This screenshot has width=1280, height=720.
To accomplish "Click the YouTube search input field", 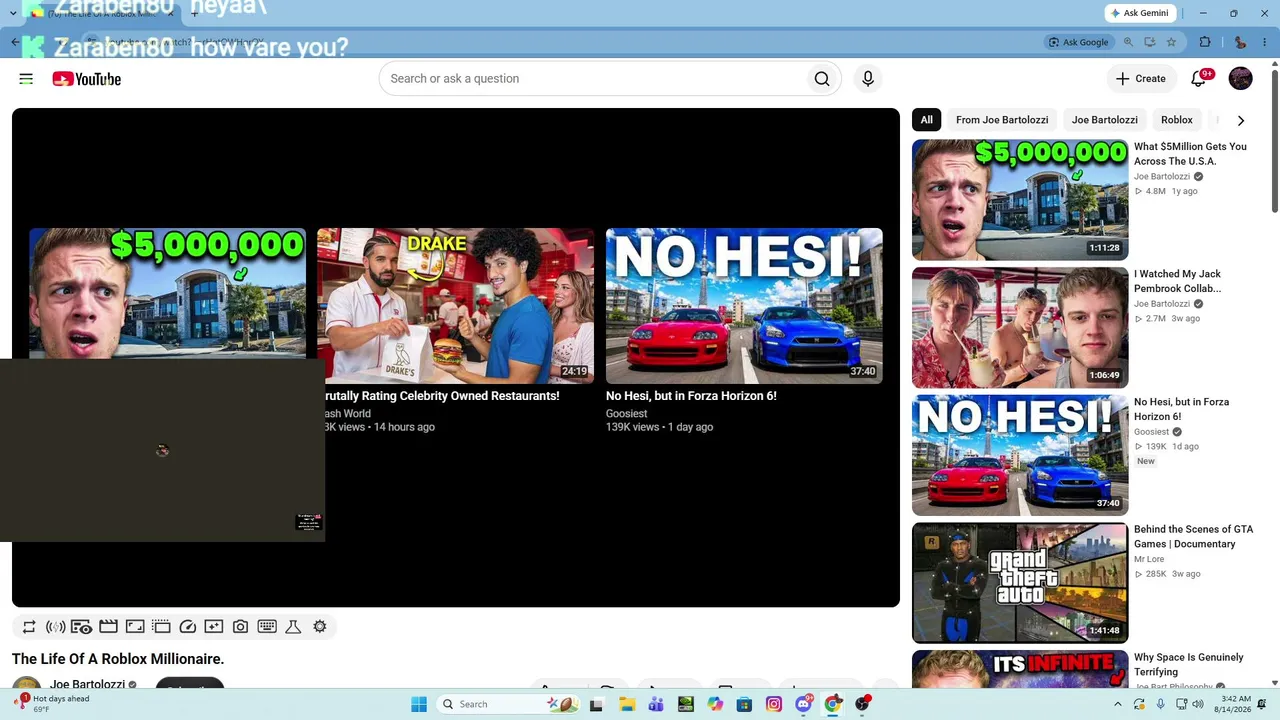I will click(x=590, y=79).
